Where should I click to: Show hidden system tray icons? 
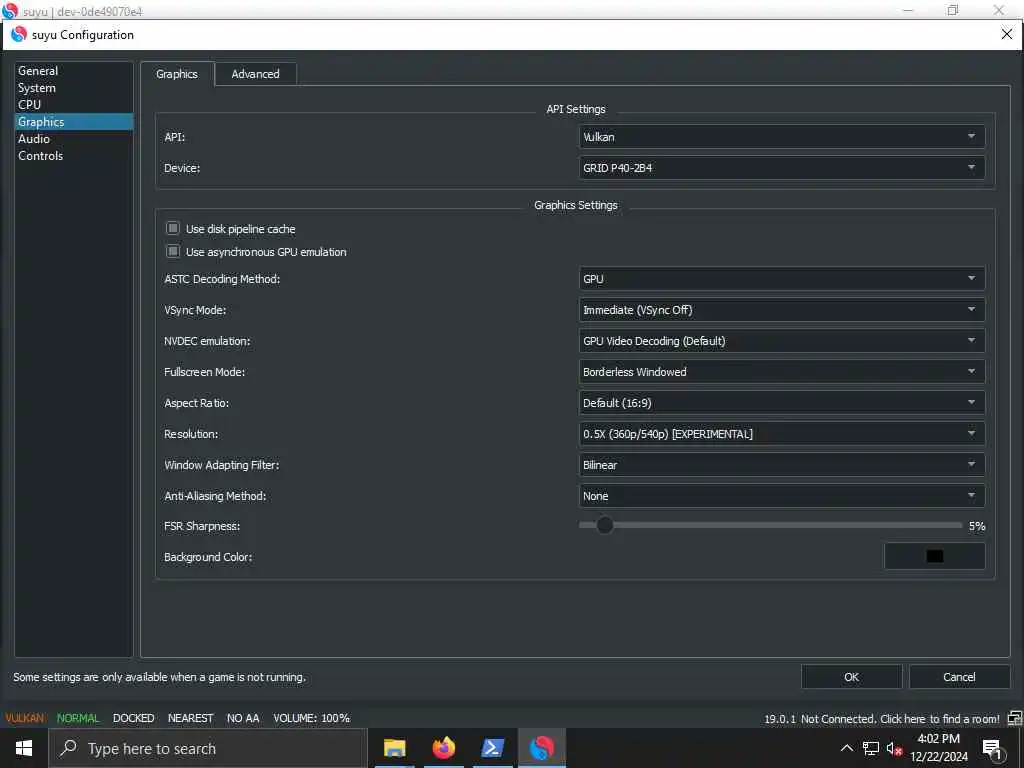[x=846, y=748]
